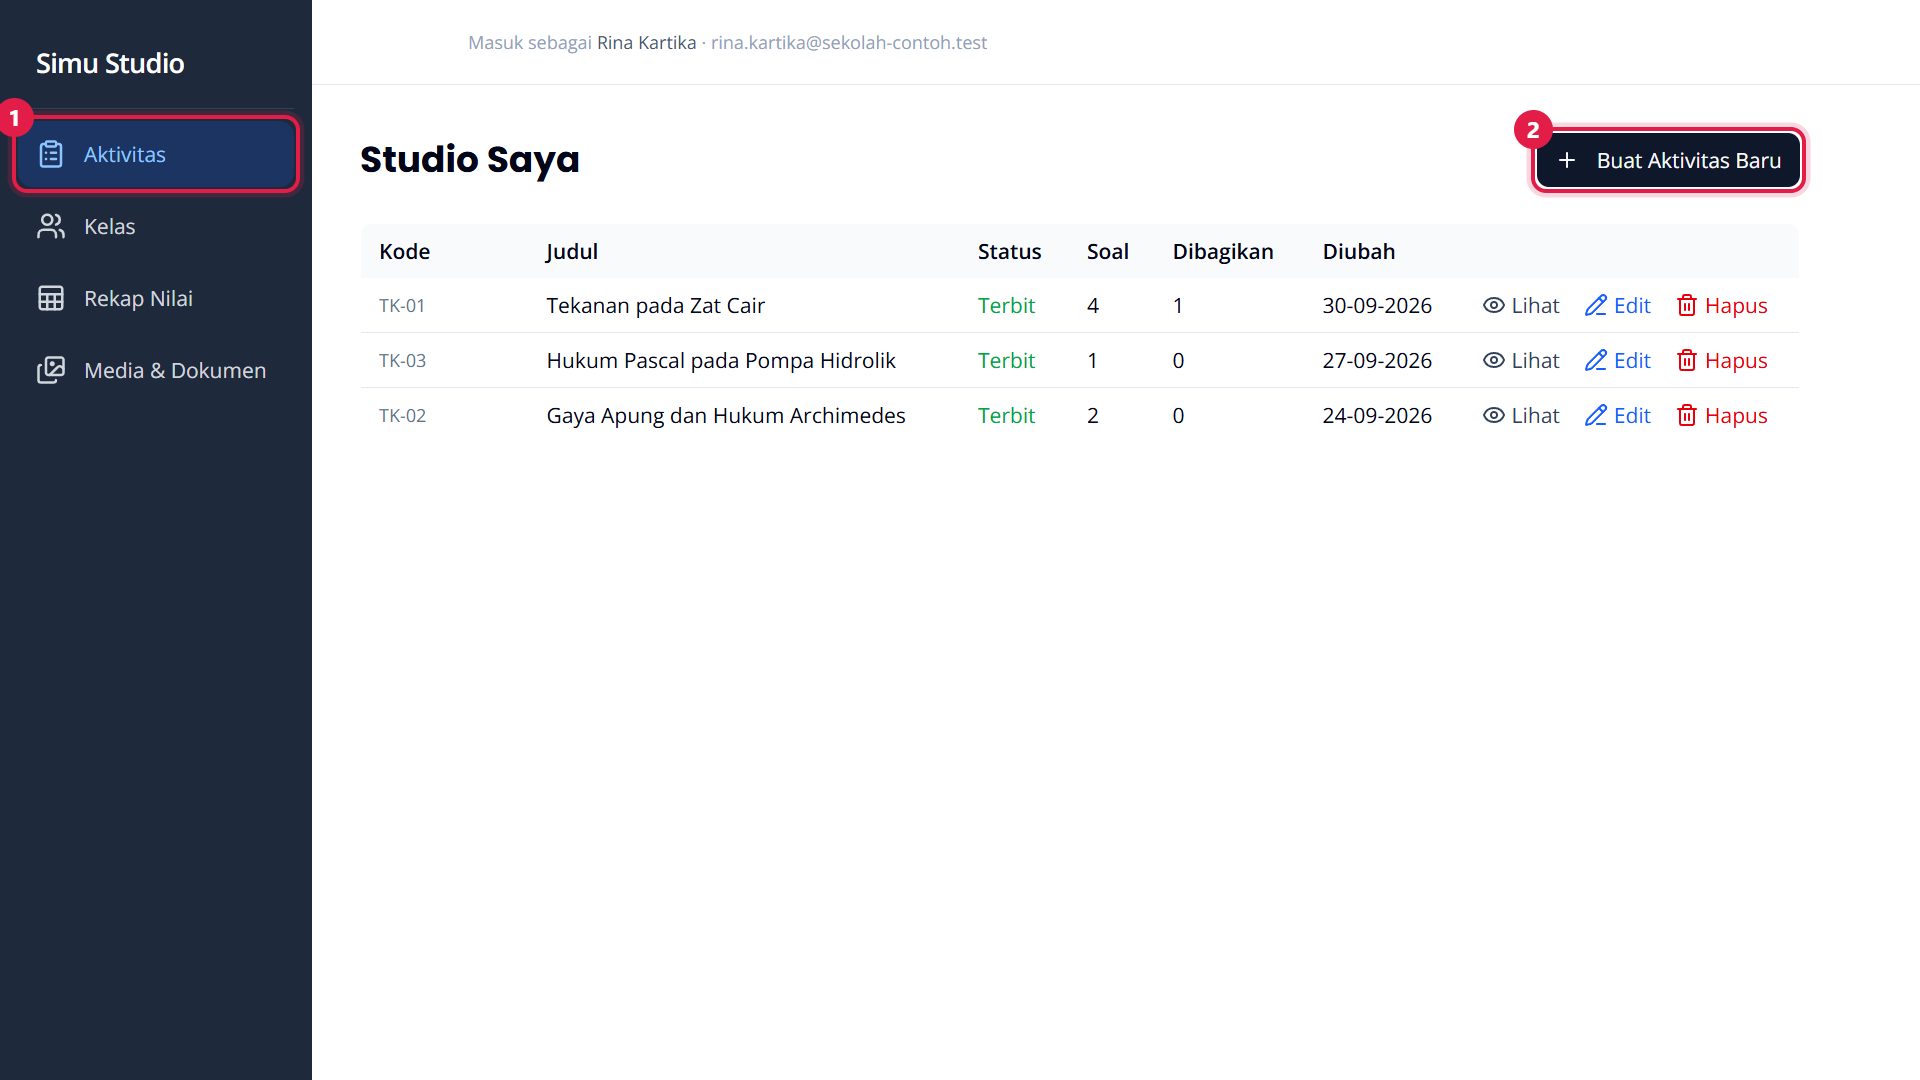Viewport: 1920px width, 1080px height.
Task: Click trash icon for Tekanan pada Zat Cair
Action: pyautogui.click(x=1687, y=305)
